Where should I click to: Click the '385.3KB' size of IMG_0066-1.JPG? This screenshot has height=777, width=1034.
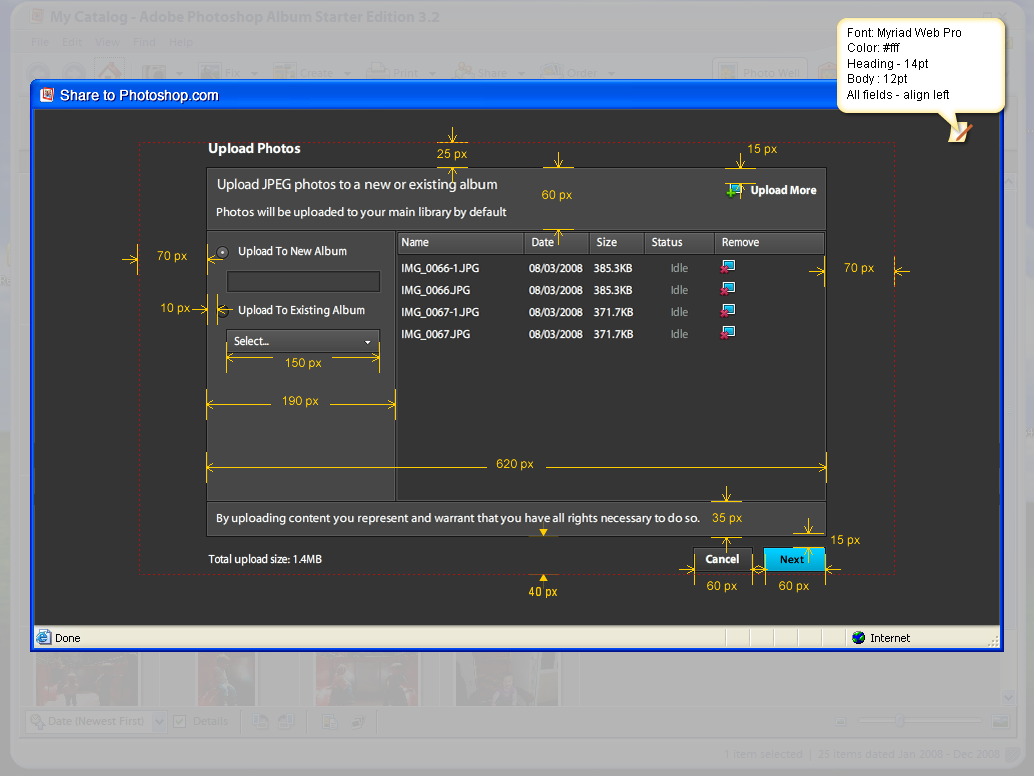613,268
